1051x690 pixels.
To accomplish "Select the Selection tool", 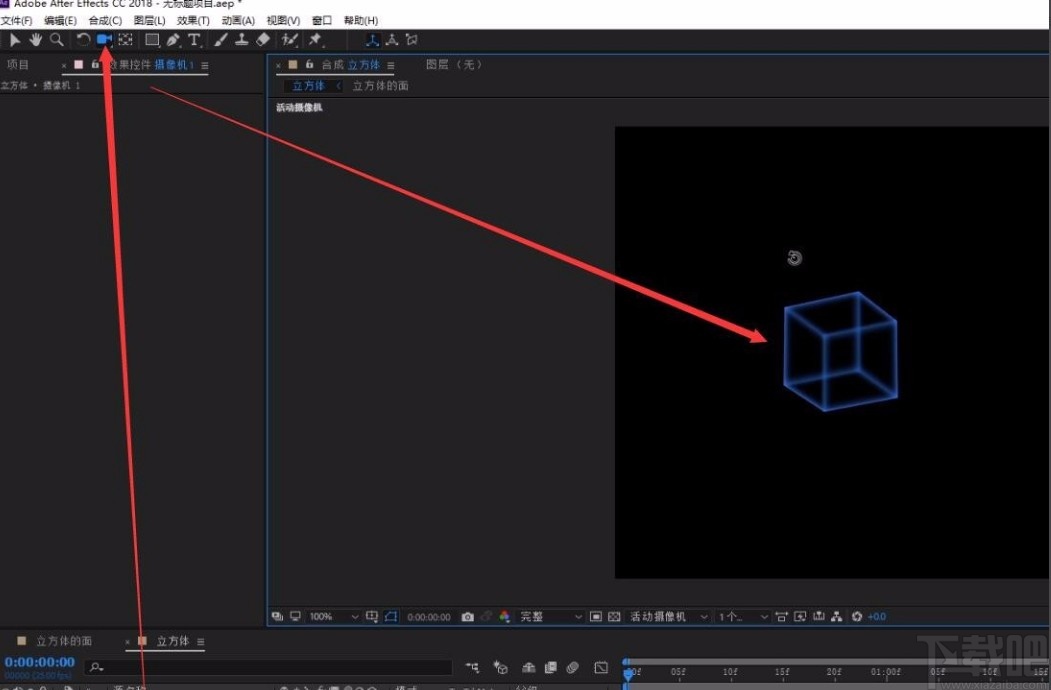I will [15, 40].
